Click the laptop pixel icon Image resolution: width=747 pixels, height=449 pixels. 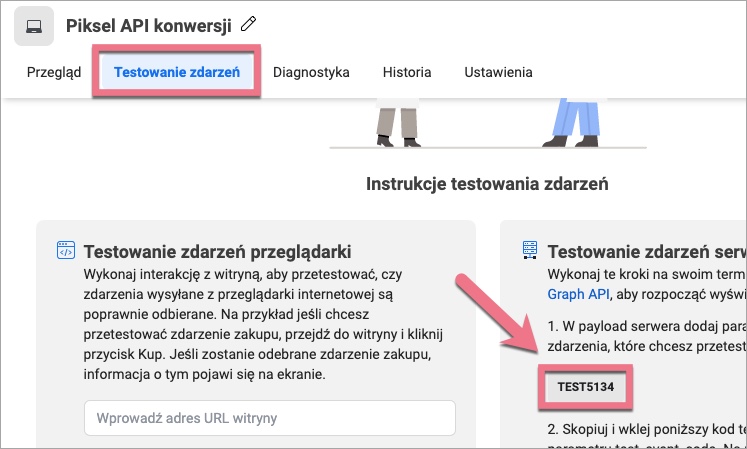[34, 26]
